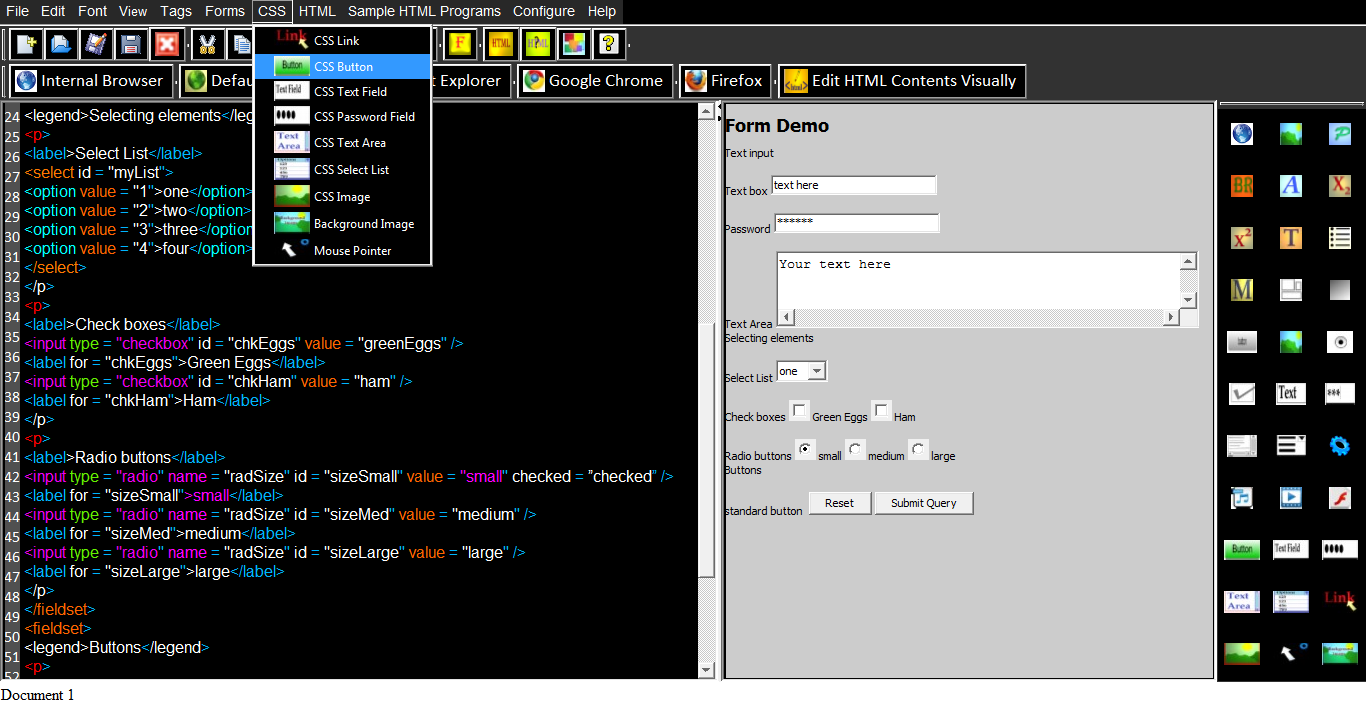Check the Ham checkbox

(881, 411)
